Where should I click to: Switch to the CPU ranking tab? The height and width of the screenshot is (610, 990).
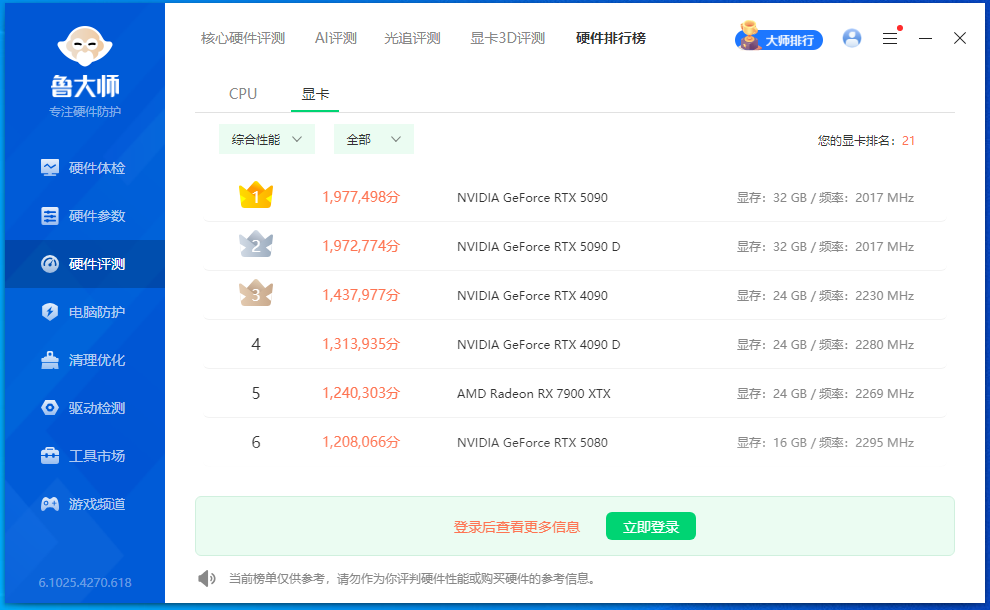point(243,94)
